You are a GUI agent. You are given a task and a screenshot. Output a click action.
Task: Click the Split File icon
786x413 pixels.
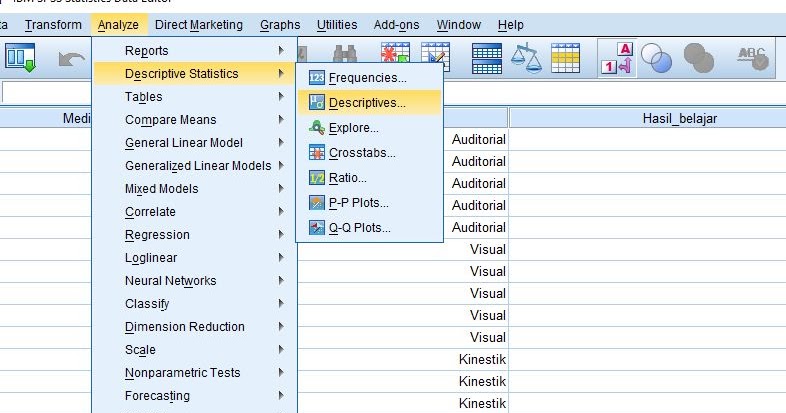[487, 58]
